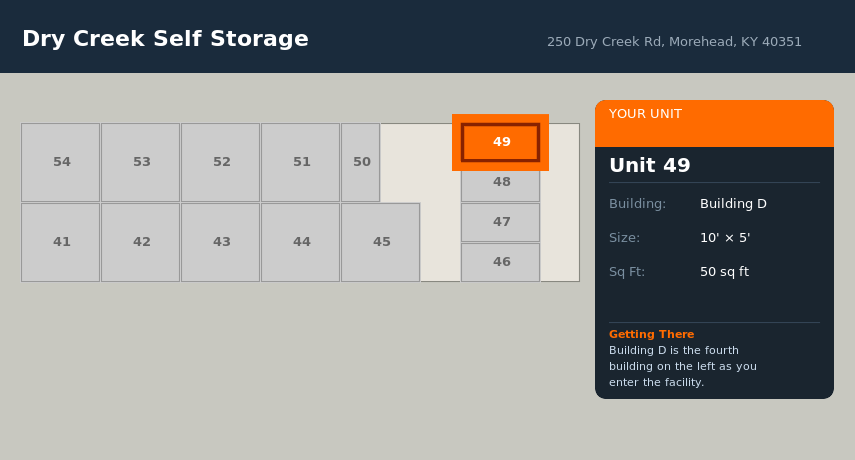Viewport: 855px width, 460px height.
Task: Click the Dry Creek Self Storage title
Action: pos(165,39)
